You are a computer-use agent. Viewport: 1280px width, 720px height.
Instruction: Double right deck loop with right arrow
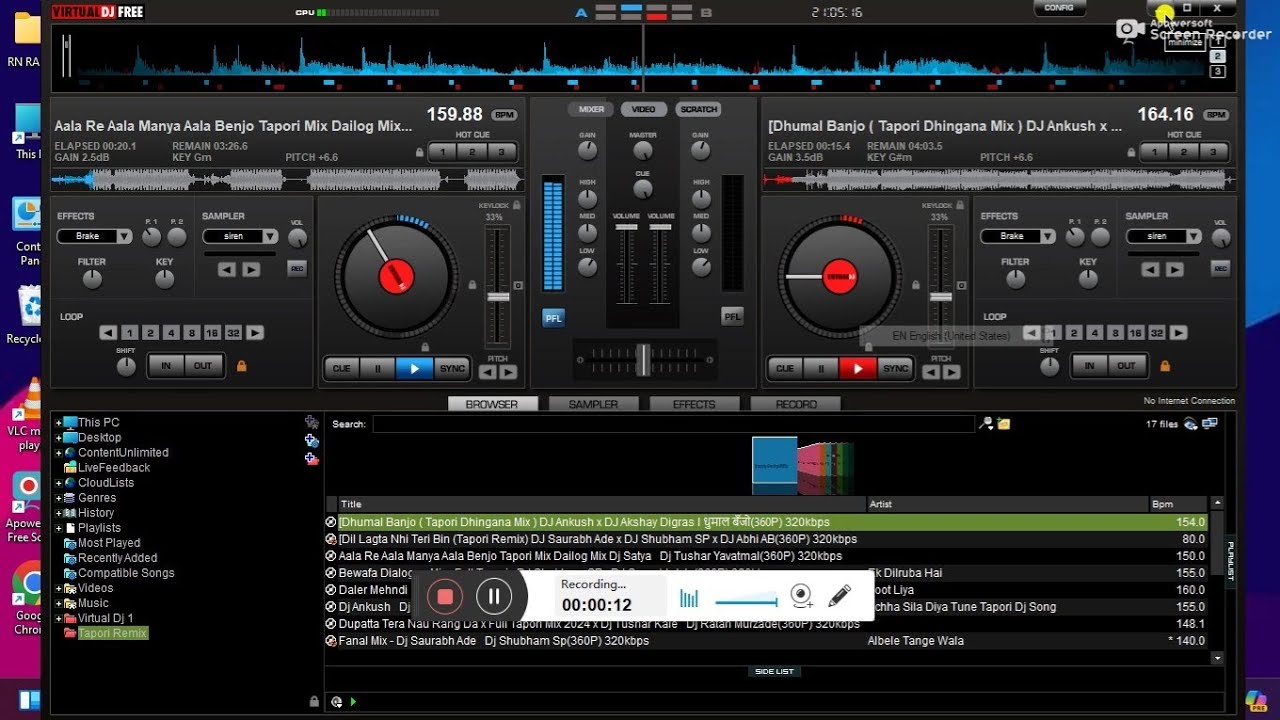pyautogui.click(x=1179, y=333)
